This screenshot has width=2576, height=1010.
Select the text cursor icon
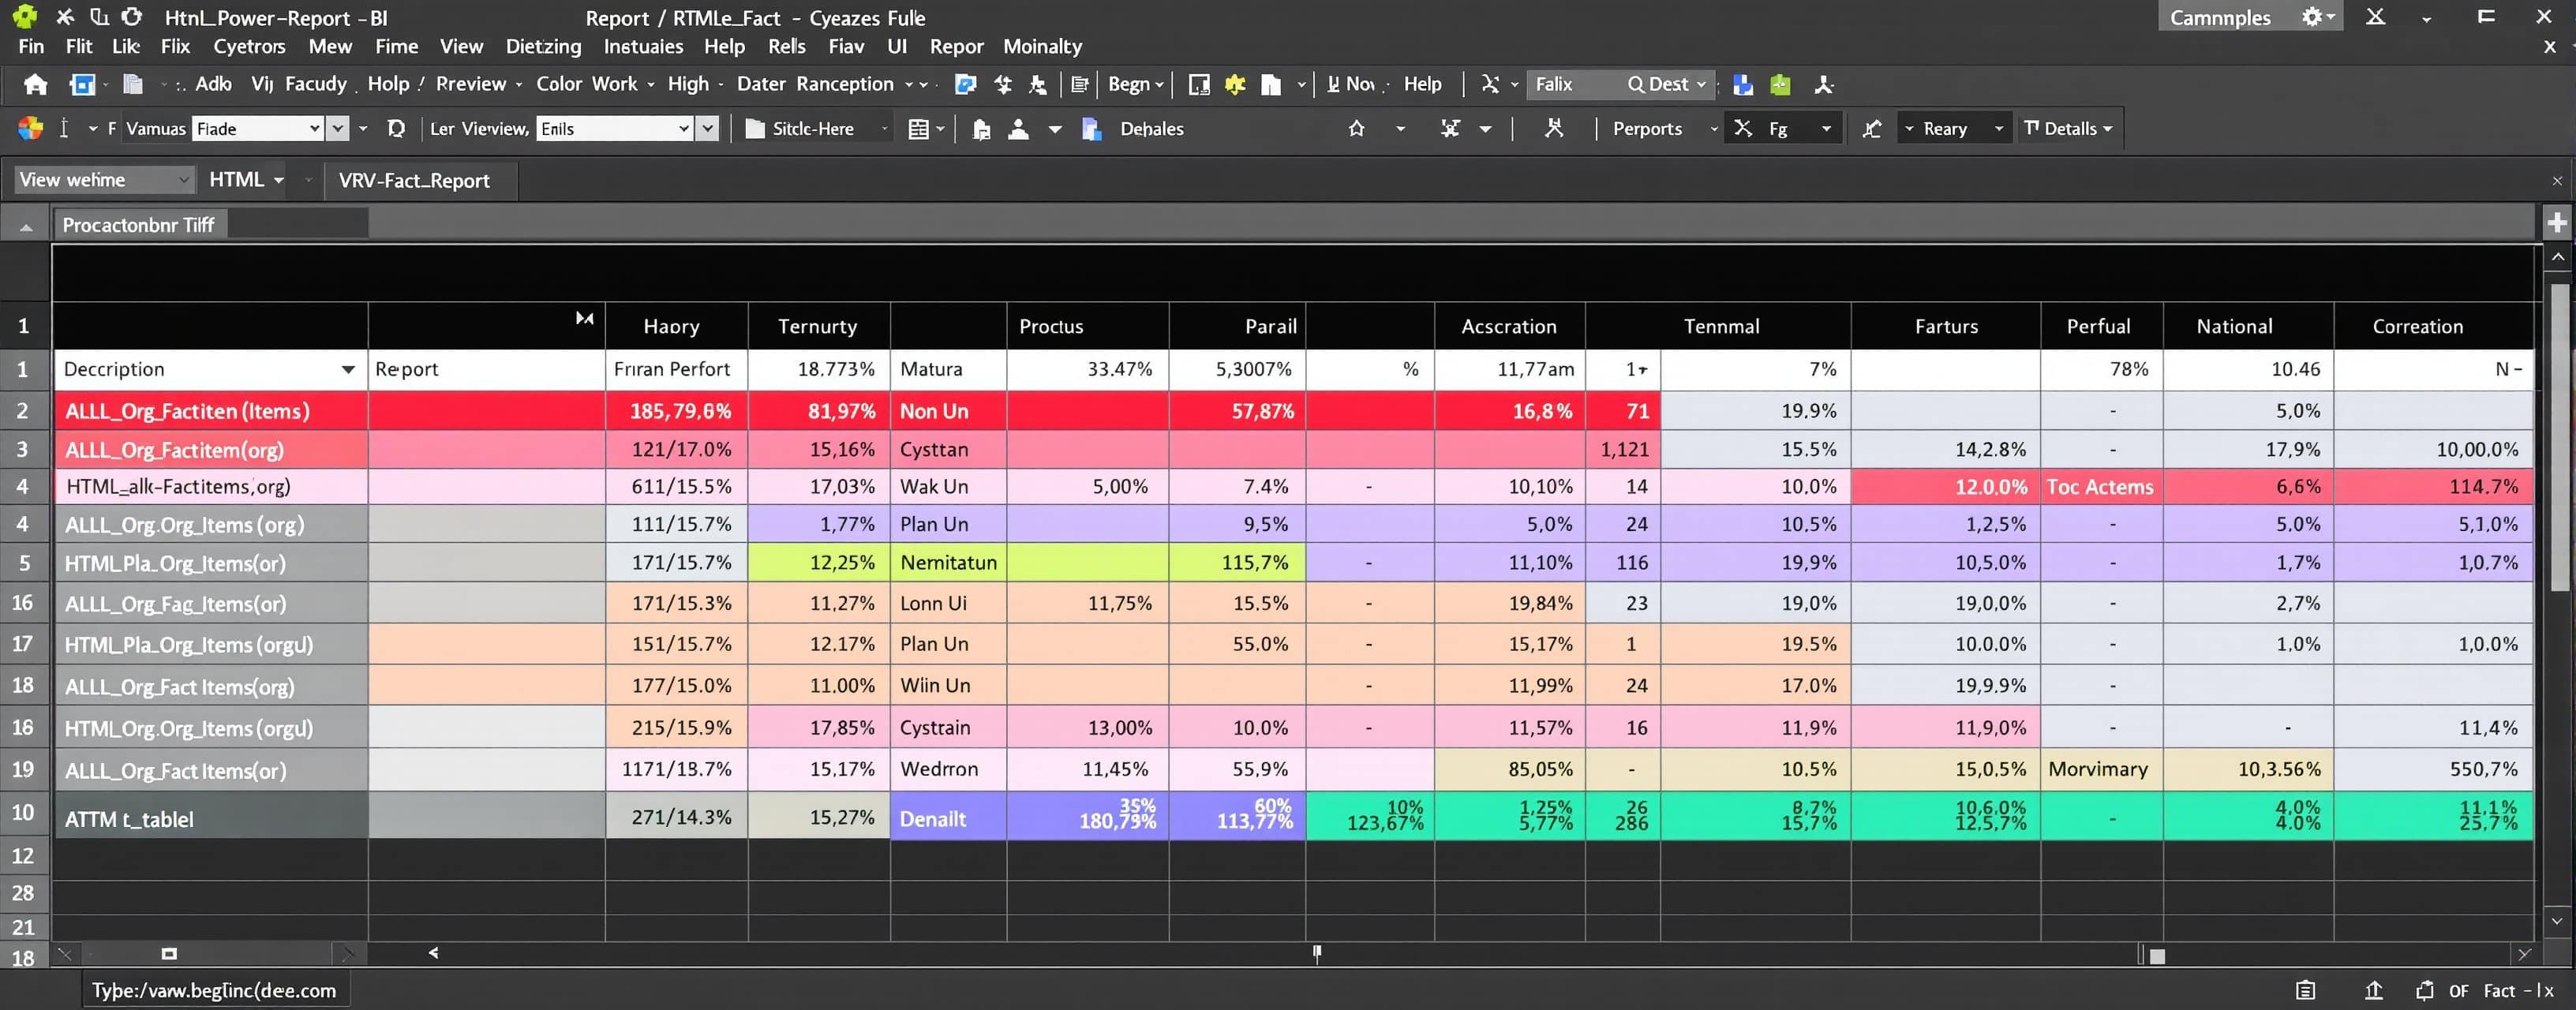click(x=64, y=128)
